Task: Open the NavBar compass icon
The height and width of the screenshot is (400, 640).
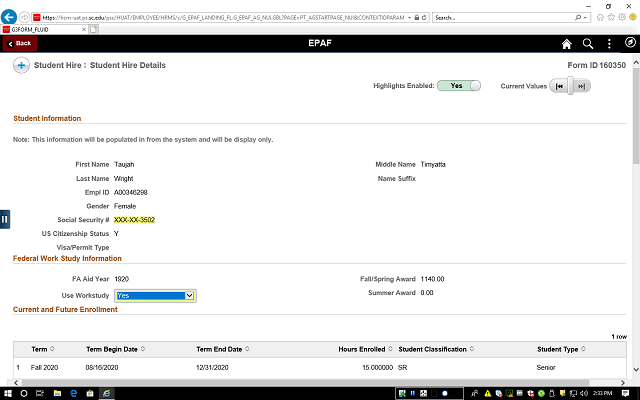Action: coord(630,42)
